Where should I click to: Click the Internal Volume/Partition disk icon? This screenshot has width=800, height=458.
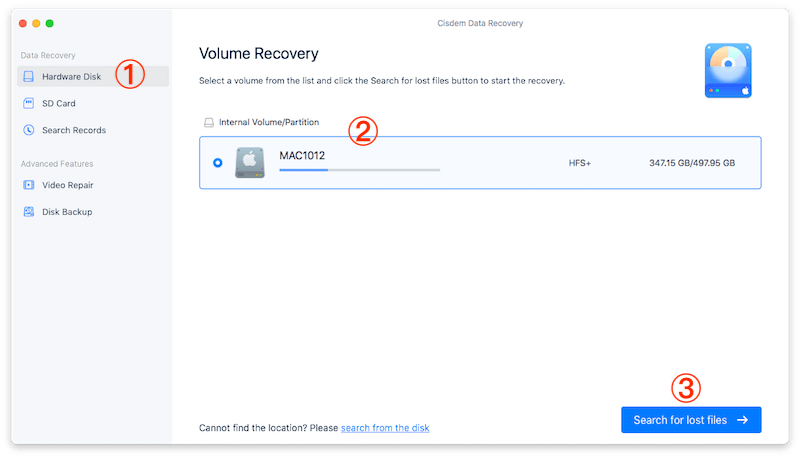coord(209,122)
